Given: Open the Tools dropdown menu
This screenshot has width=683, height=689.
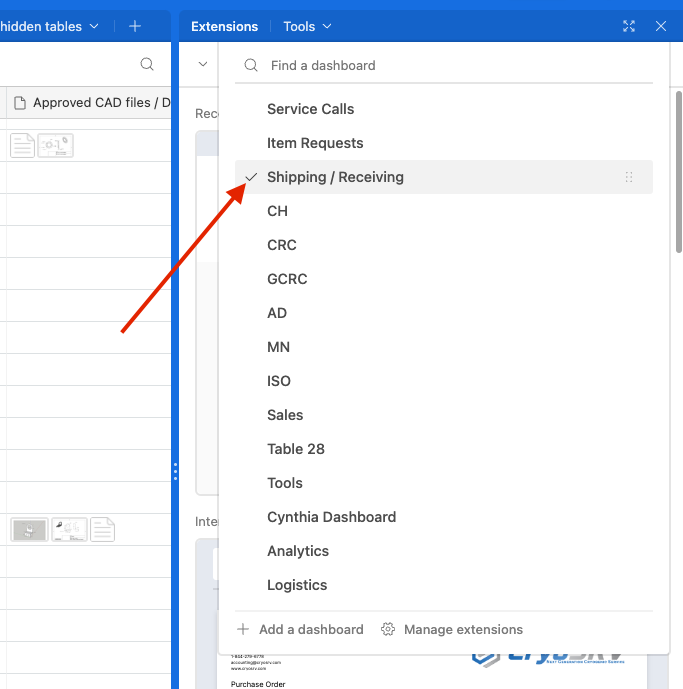Looking at the screenshot, I should 307,26.
